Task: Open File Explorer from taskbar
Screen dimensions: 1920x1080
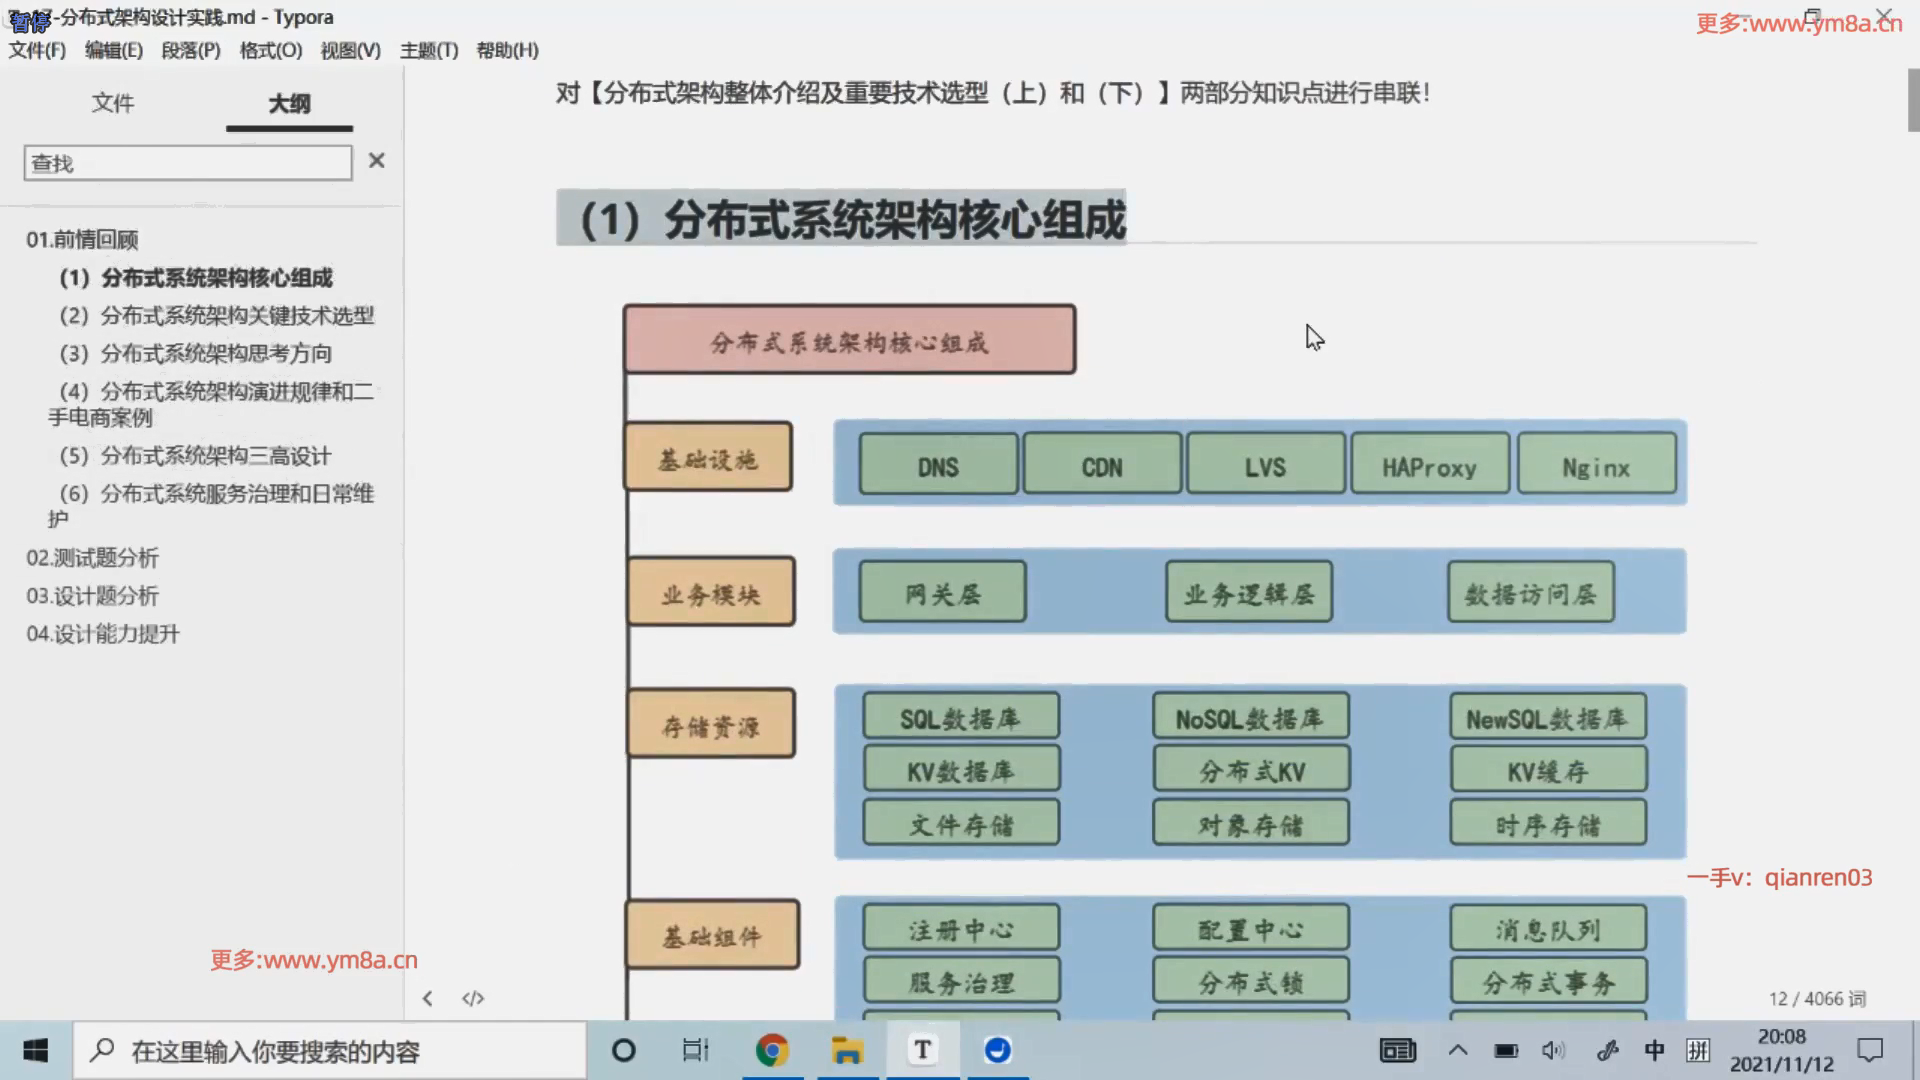Action: 847,1050
